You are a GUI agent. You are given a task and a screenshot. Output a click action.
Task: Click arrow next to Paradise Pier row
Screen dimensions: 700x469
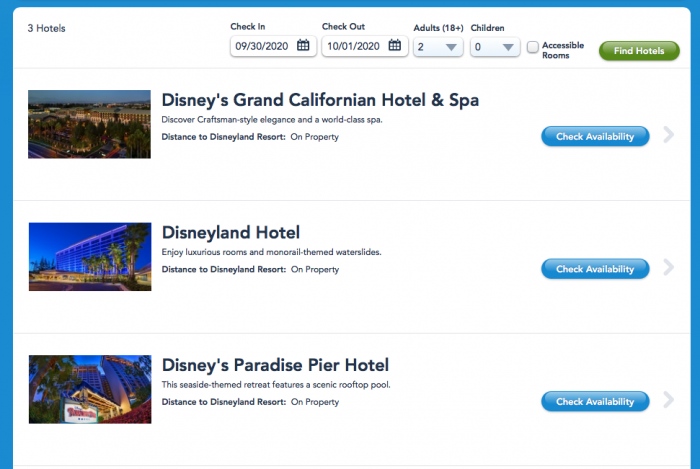pos(669,401)
